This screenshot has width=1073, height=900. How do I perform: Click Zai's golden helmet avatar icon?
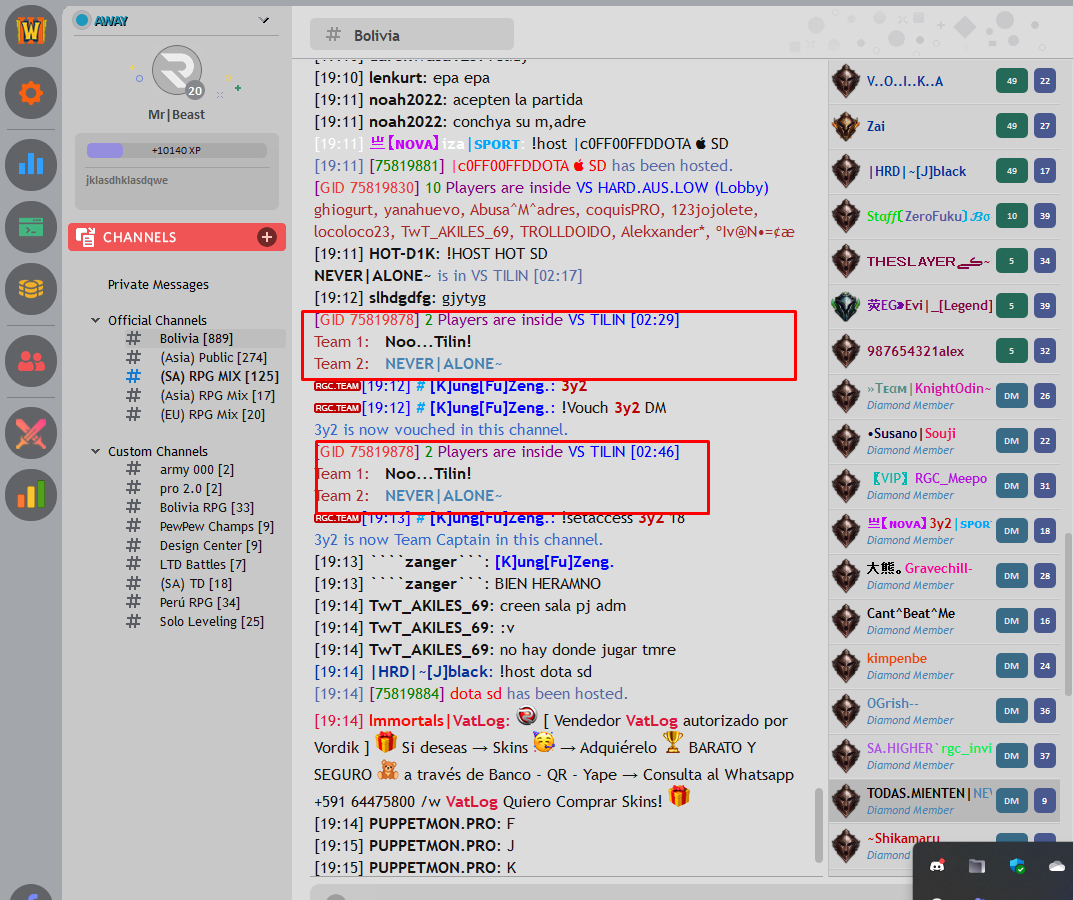[x=846, y=127]
